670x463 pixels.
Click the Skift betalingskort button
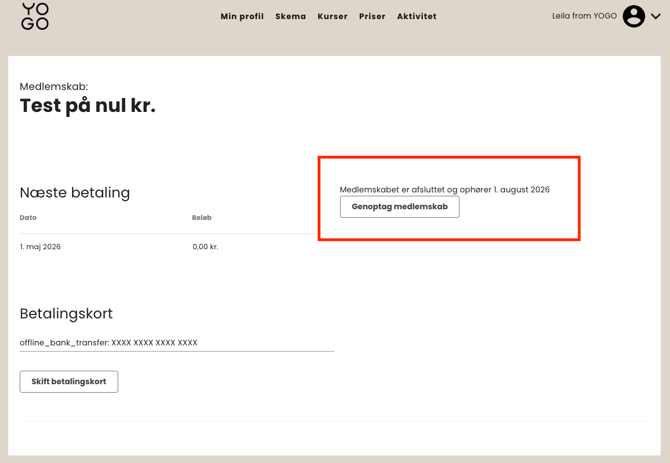[x=69, y=381]
